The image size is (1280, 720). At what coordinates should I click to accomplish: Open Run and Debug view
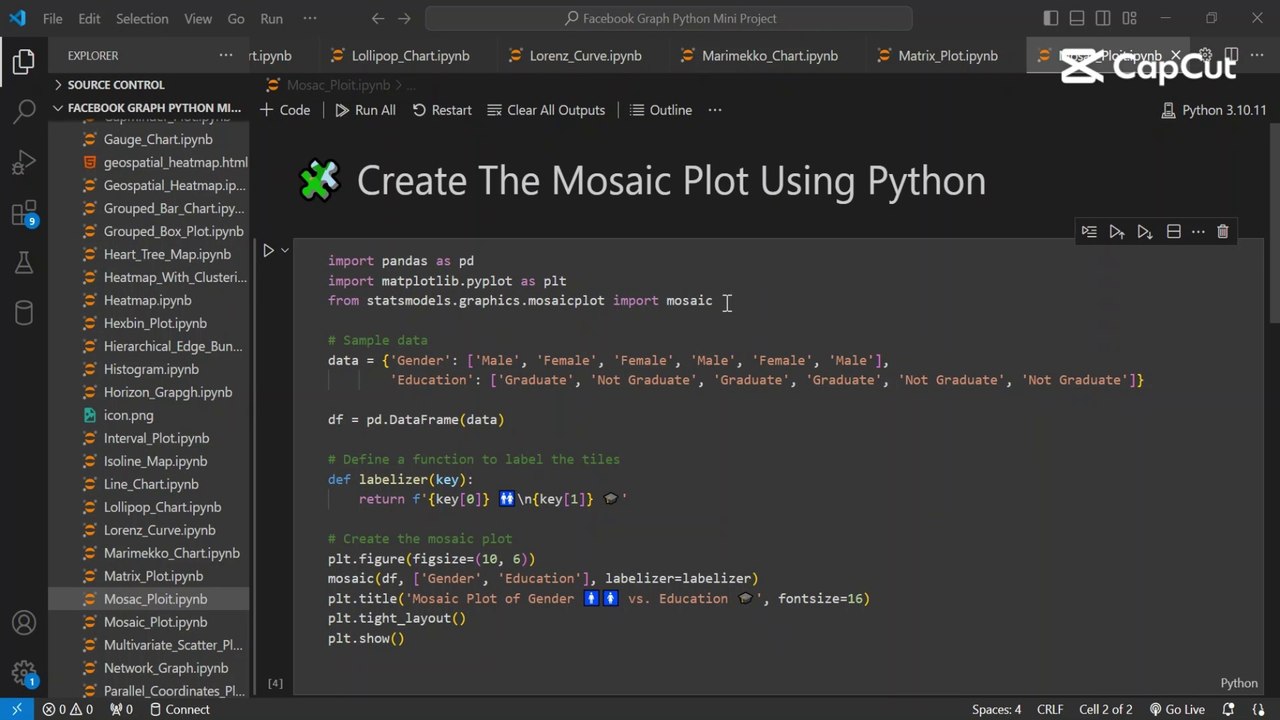(x=24, y=162)
